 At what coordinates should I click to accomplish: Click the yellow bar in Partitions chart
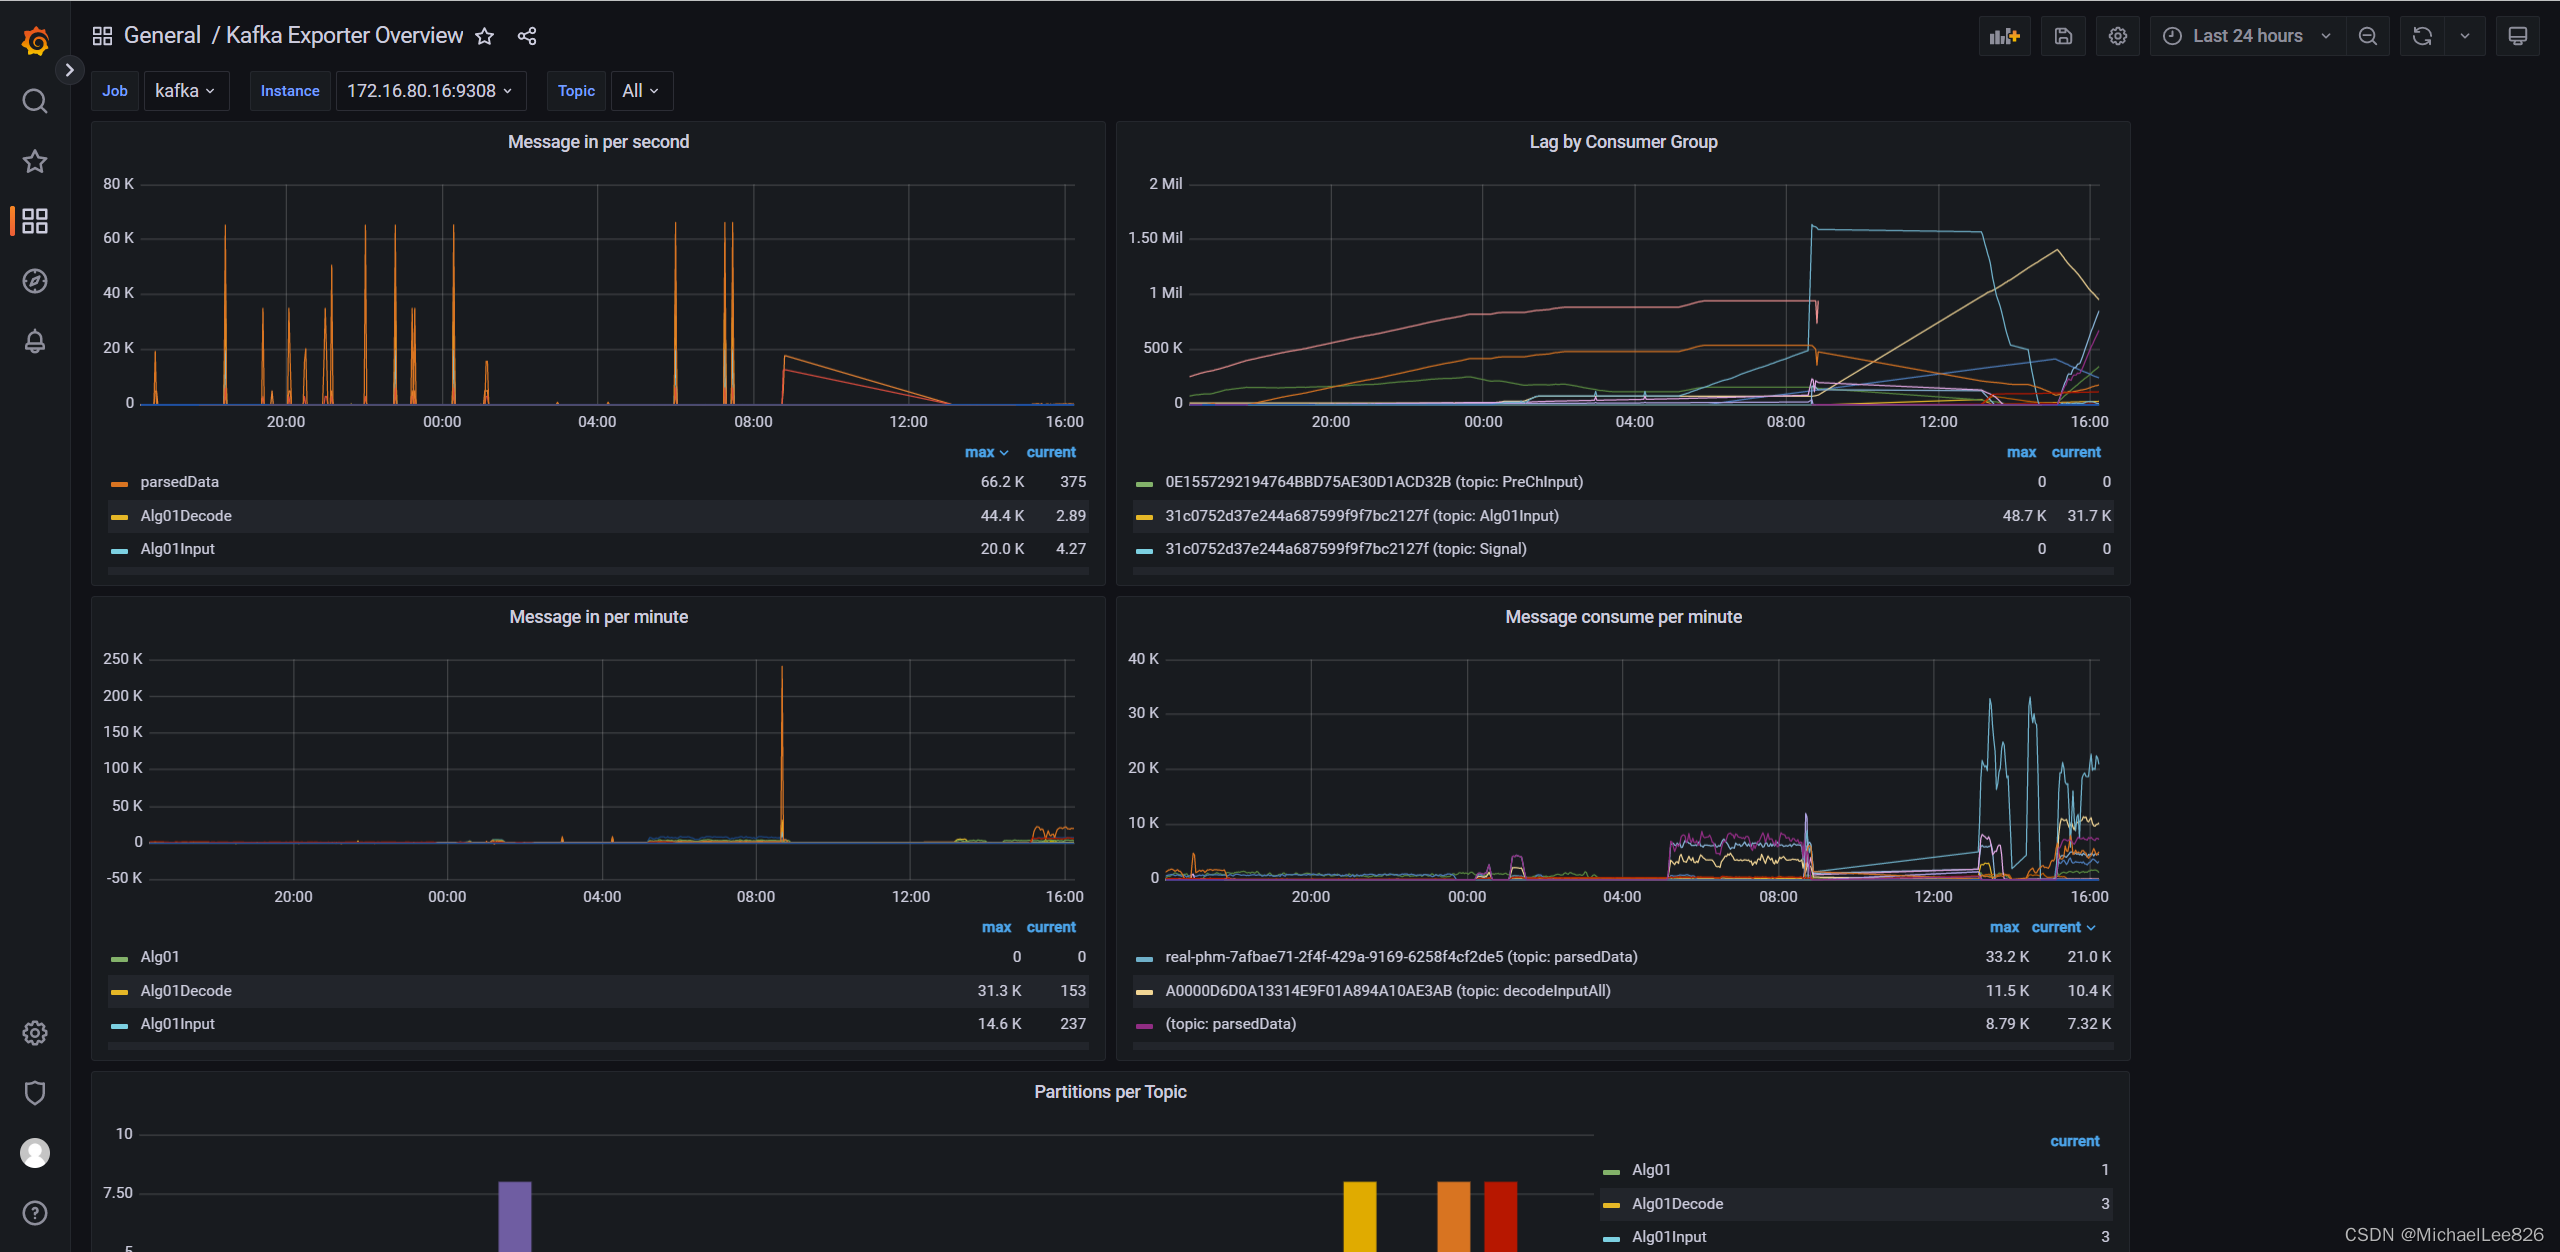pos(1360,1216)
